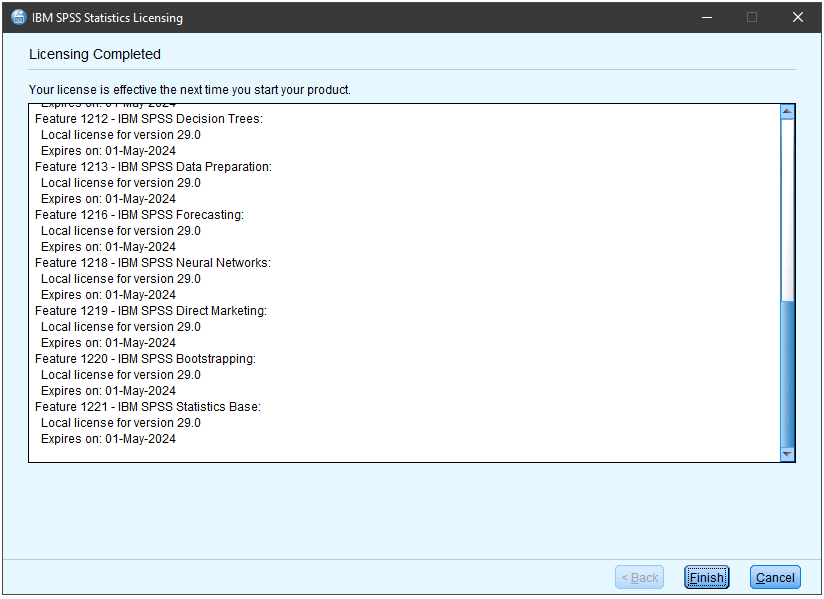Screen dimensions: 824x599
Task: Click the expiry date under Bootstrapping
Action: click(108, 391)
